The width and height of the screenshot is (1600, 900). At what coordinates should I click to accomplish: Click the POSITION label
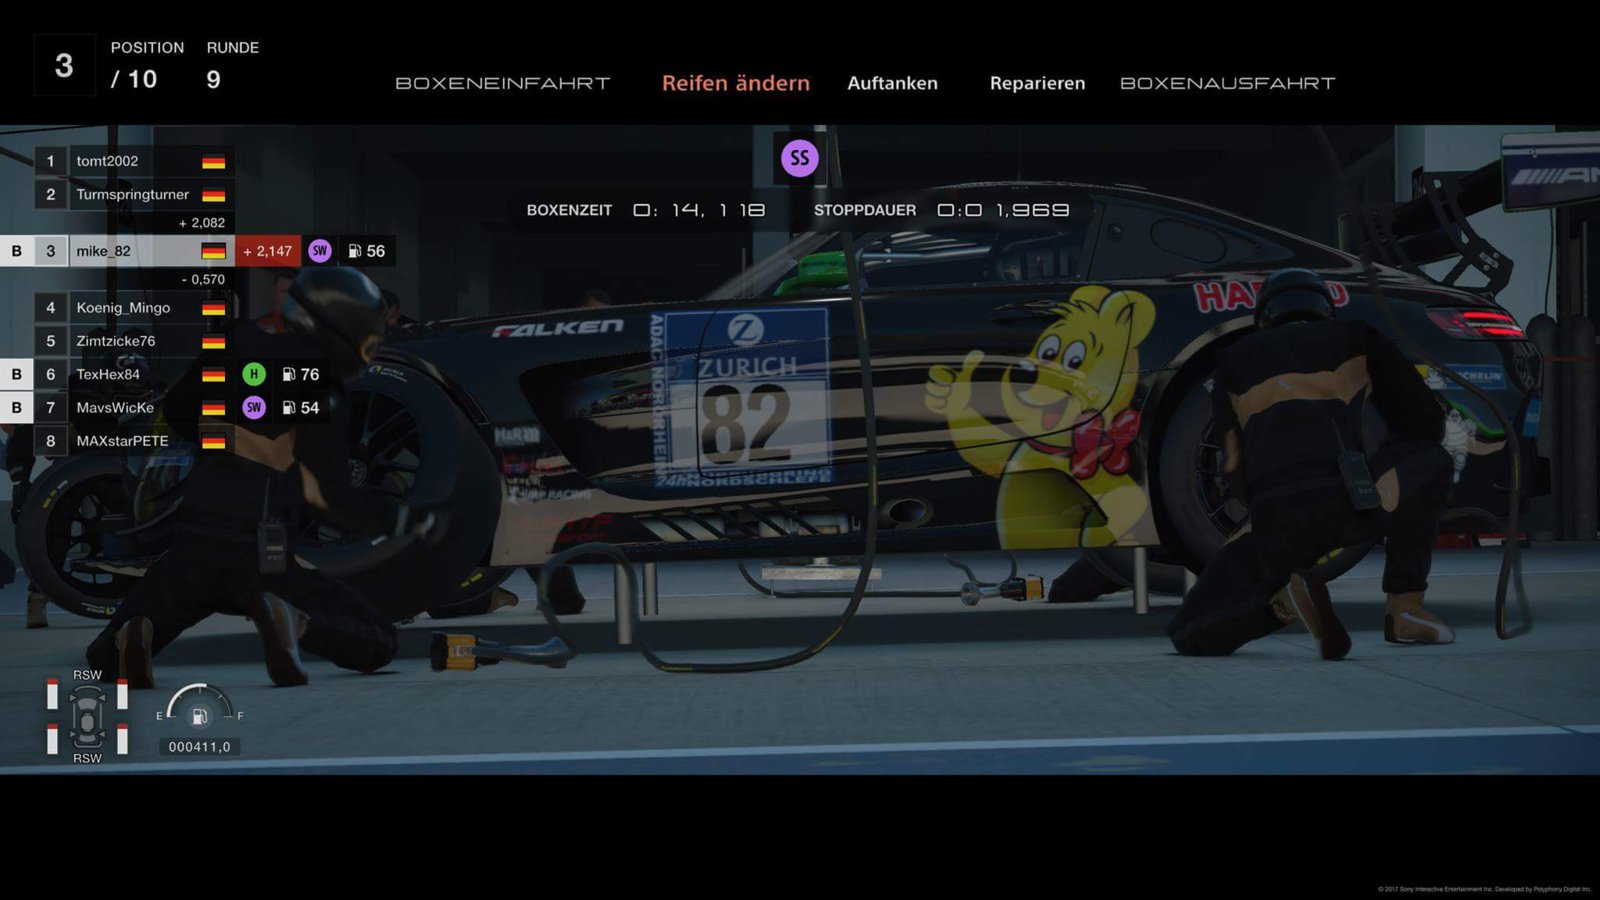click(147, 47)
